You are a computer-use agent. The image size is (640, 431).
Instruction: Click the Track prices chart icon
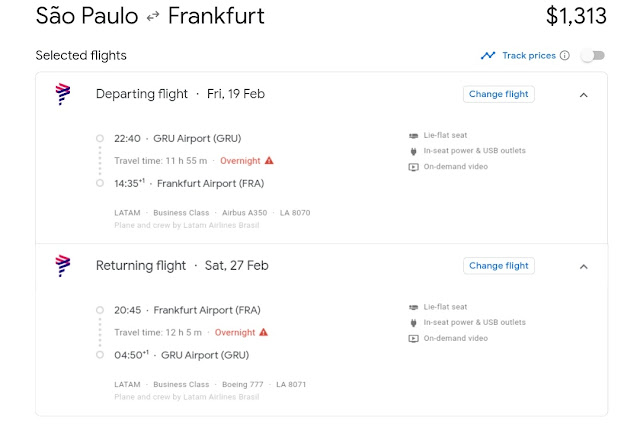tap(488, 56)
